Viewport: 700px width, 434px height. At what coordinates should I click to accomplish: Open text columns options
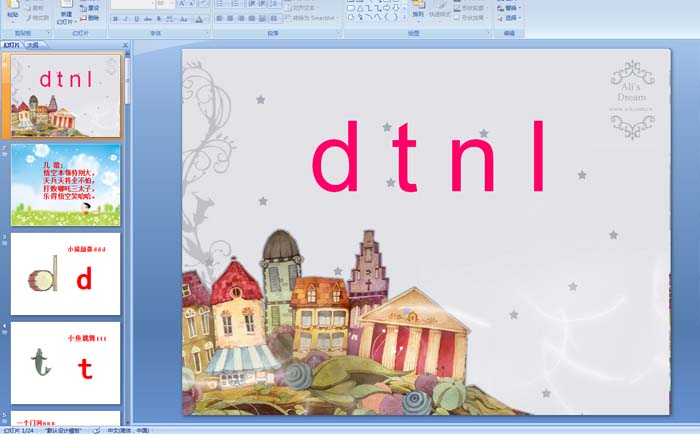275,19
